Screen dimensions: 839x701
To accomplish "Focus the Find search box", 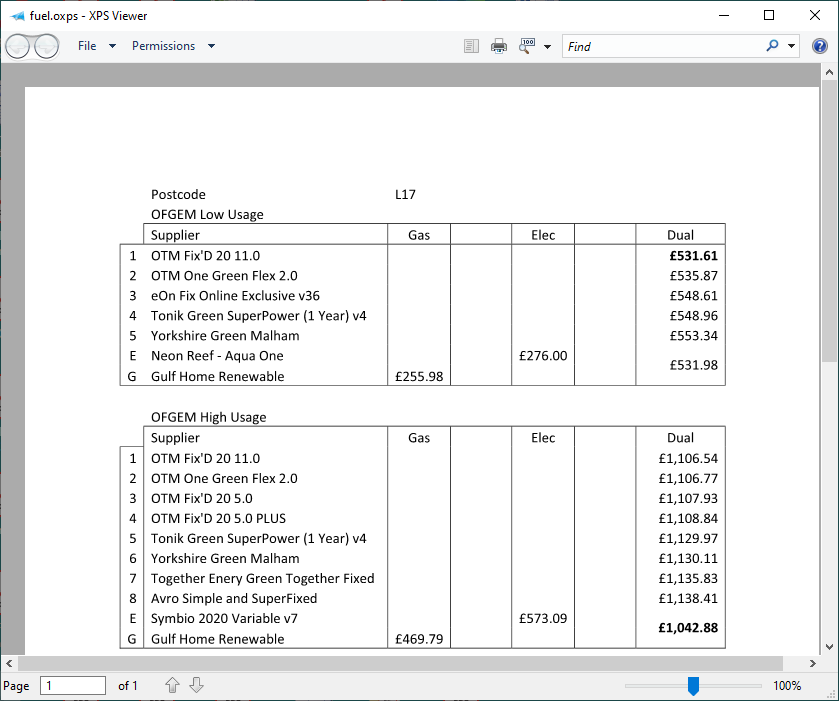I will pos(663,47).
